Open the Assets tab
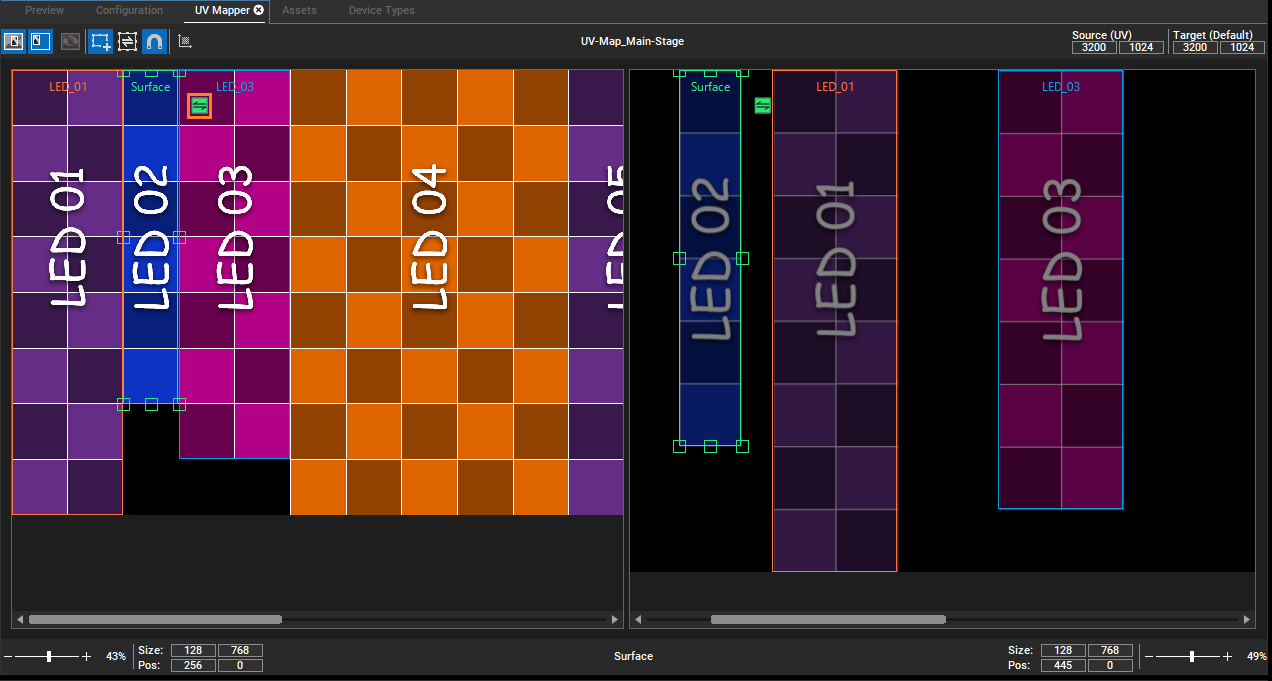Image resolution: width=1272 pixels, height=681 pixels. pos(299,10)
